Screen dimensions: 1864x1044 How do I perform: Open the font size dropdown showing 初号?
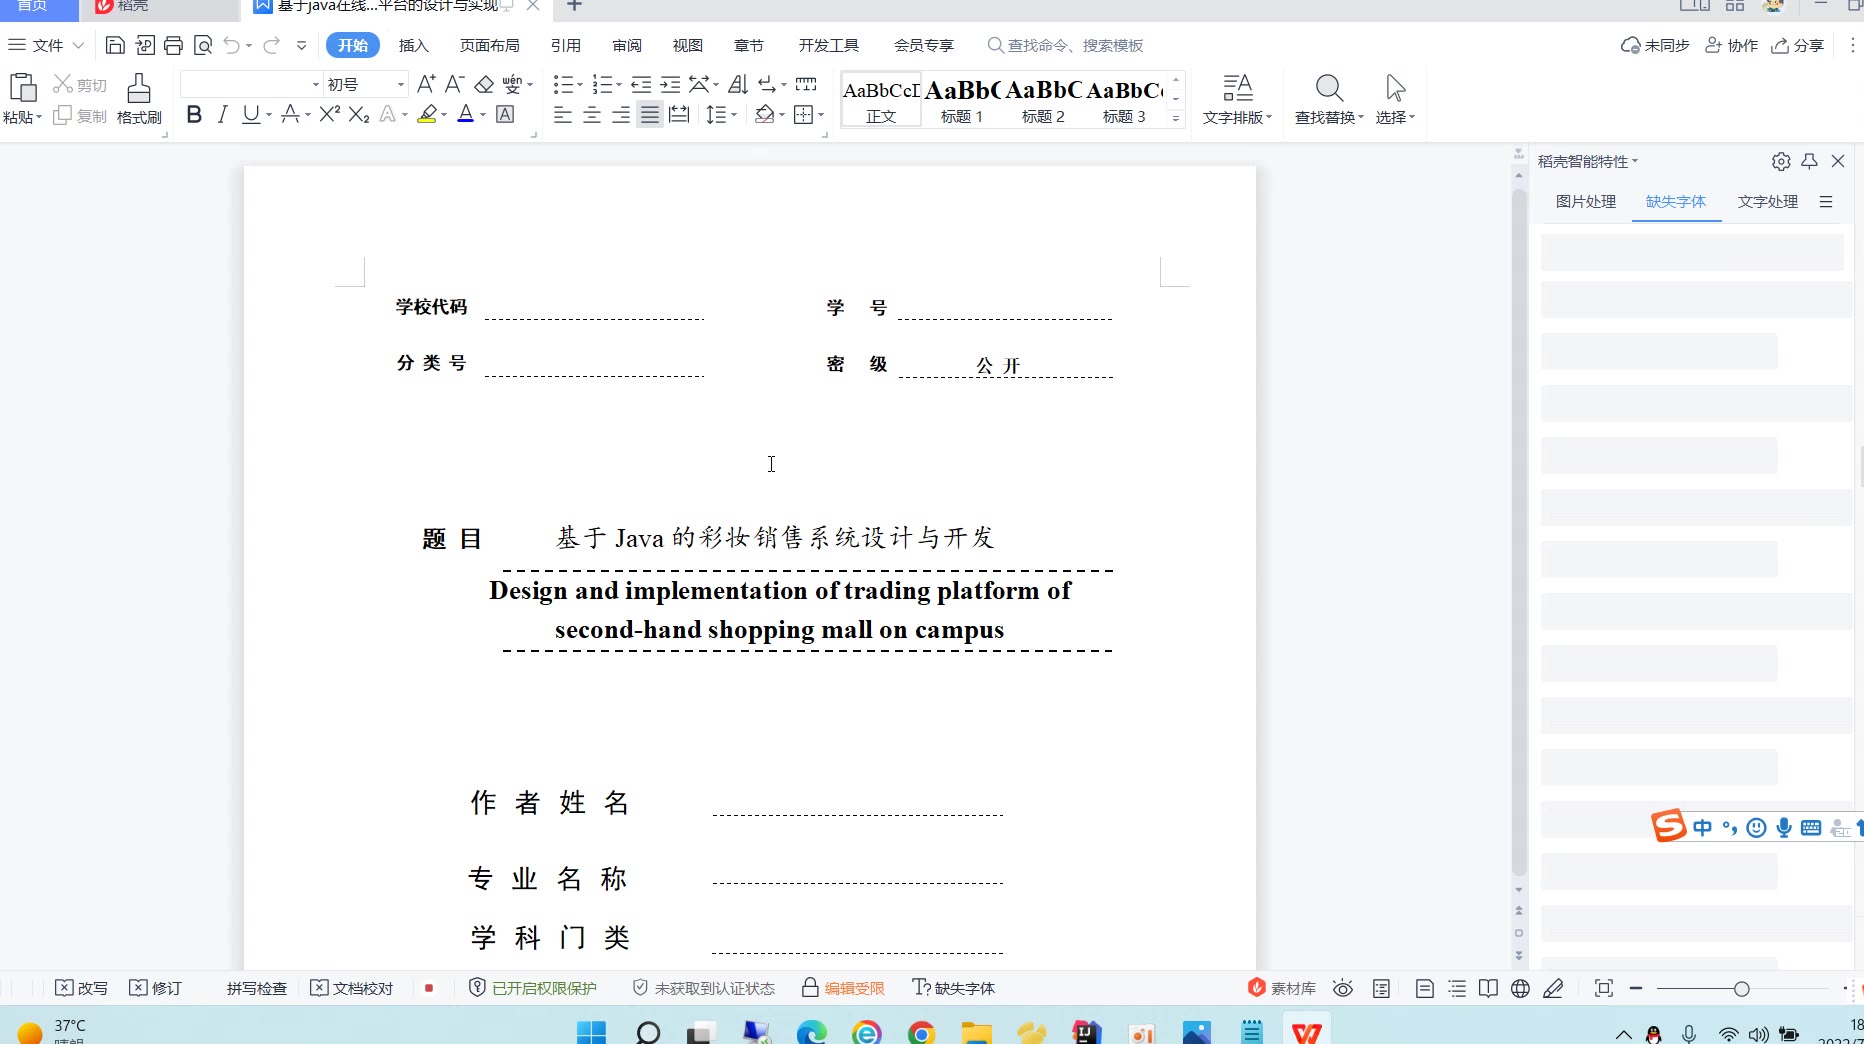400,84
